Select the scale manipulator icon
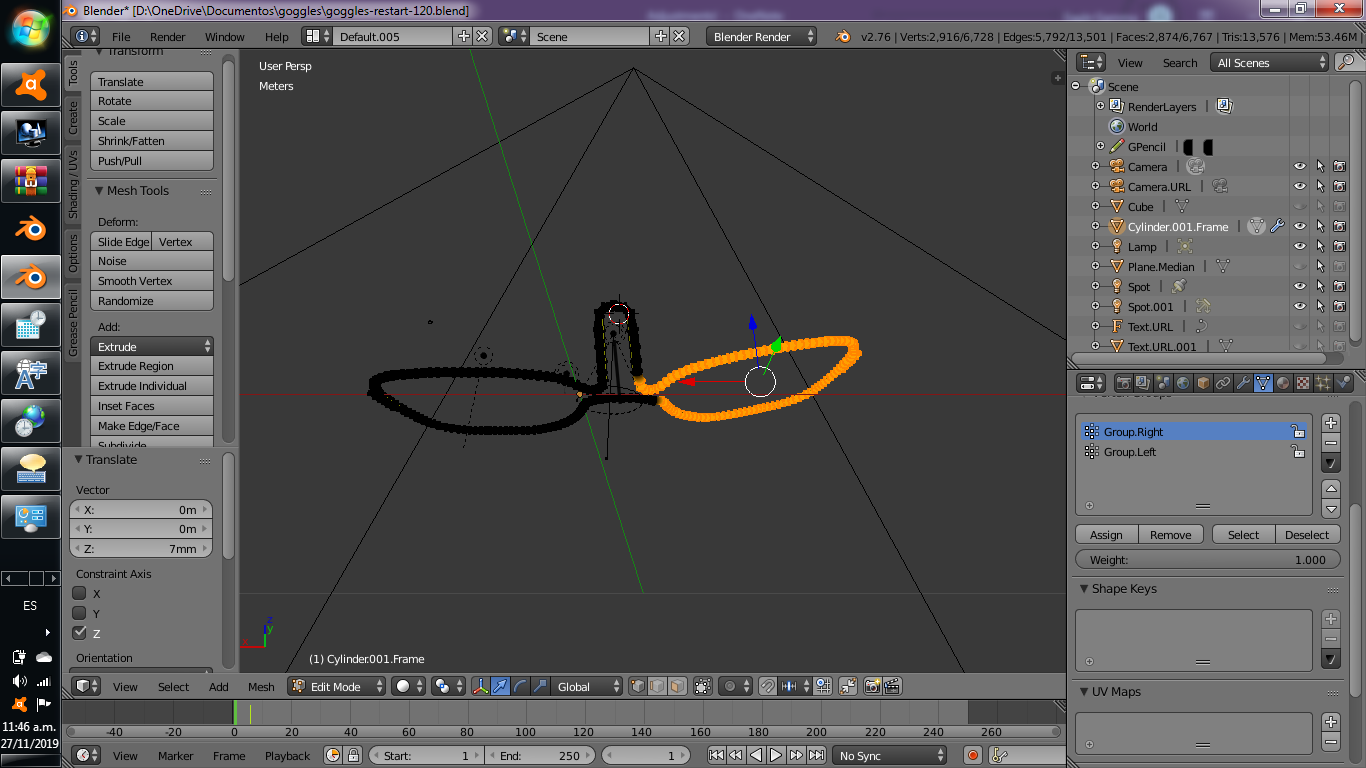The height and width of the screenshot is (768, 1366). (x=541, y=686)
